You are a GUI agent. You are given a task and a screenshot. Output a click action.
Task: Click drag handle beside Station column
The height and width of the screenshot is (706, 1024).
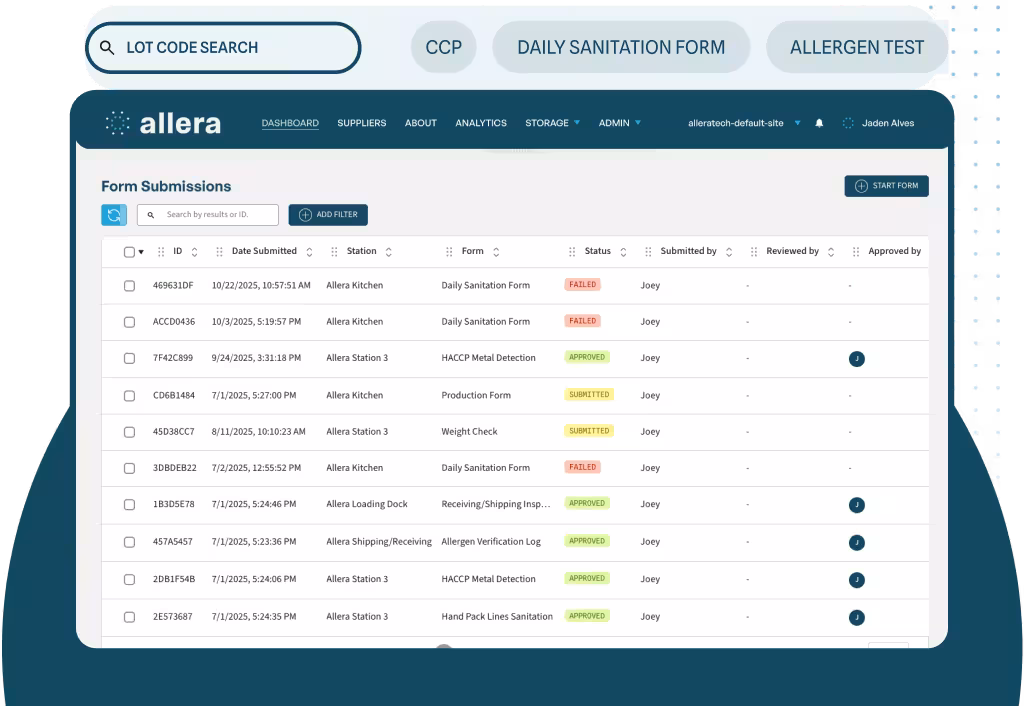(x=334, y=251)
